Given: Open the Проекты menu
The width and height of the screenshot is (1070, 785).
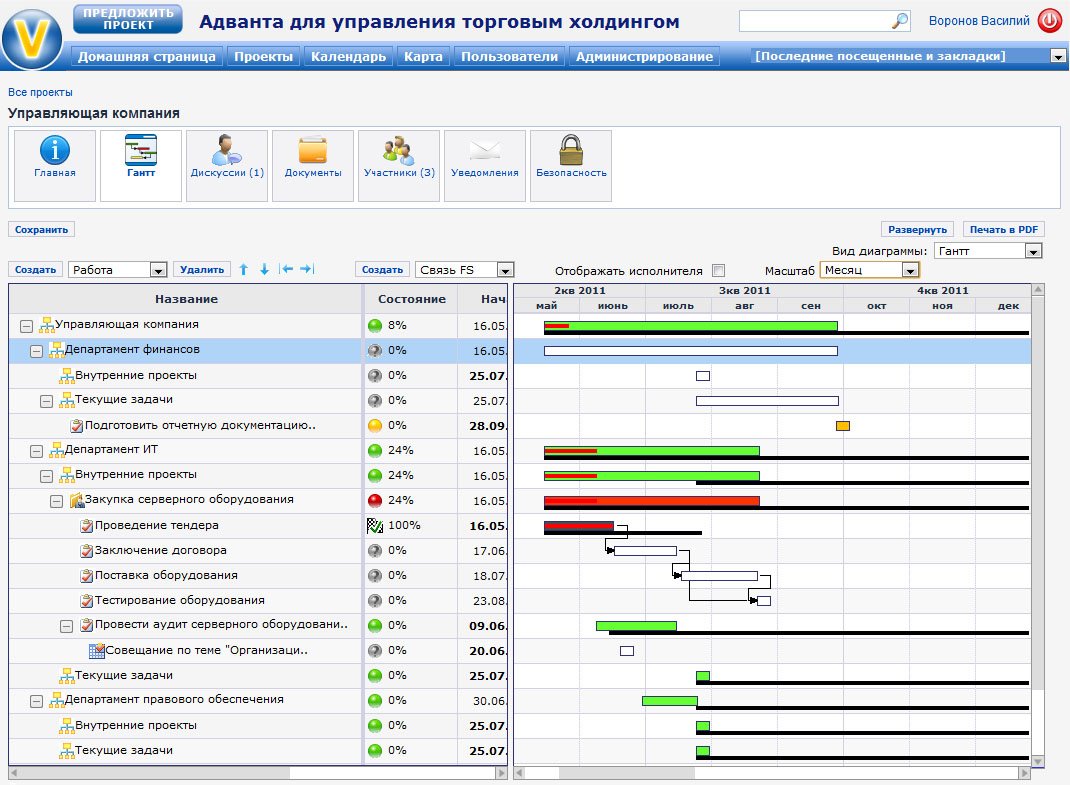Looking at the screenshot, I should click(x=263, y=57).
